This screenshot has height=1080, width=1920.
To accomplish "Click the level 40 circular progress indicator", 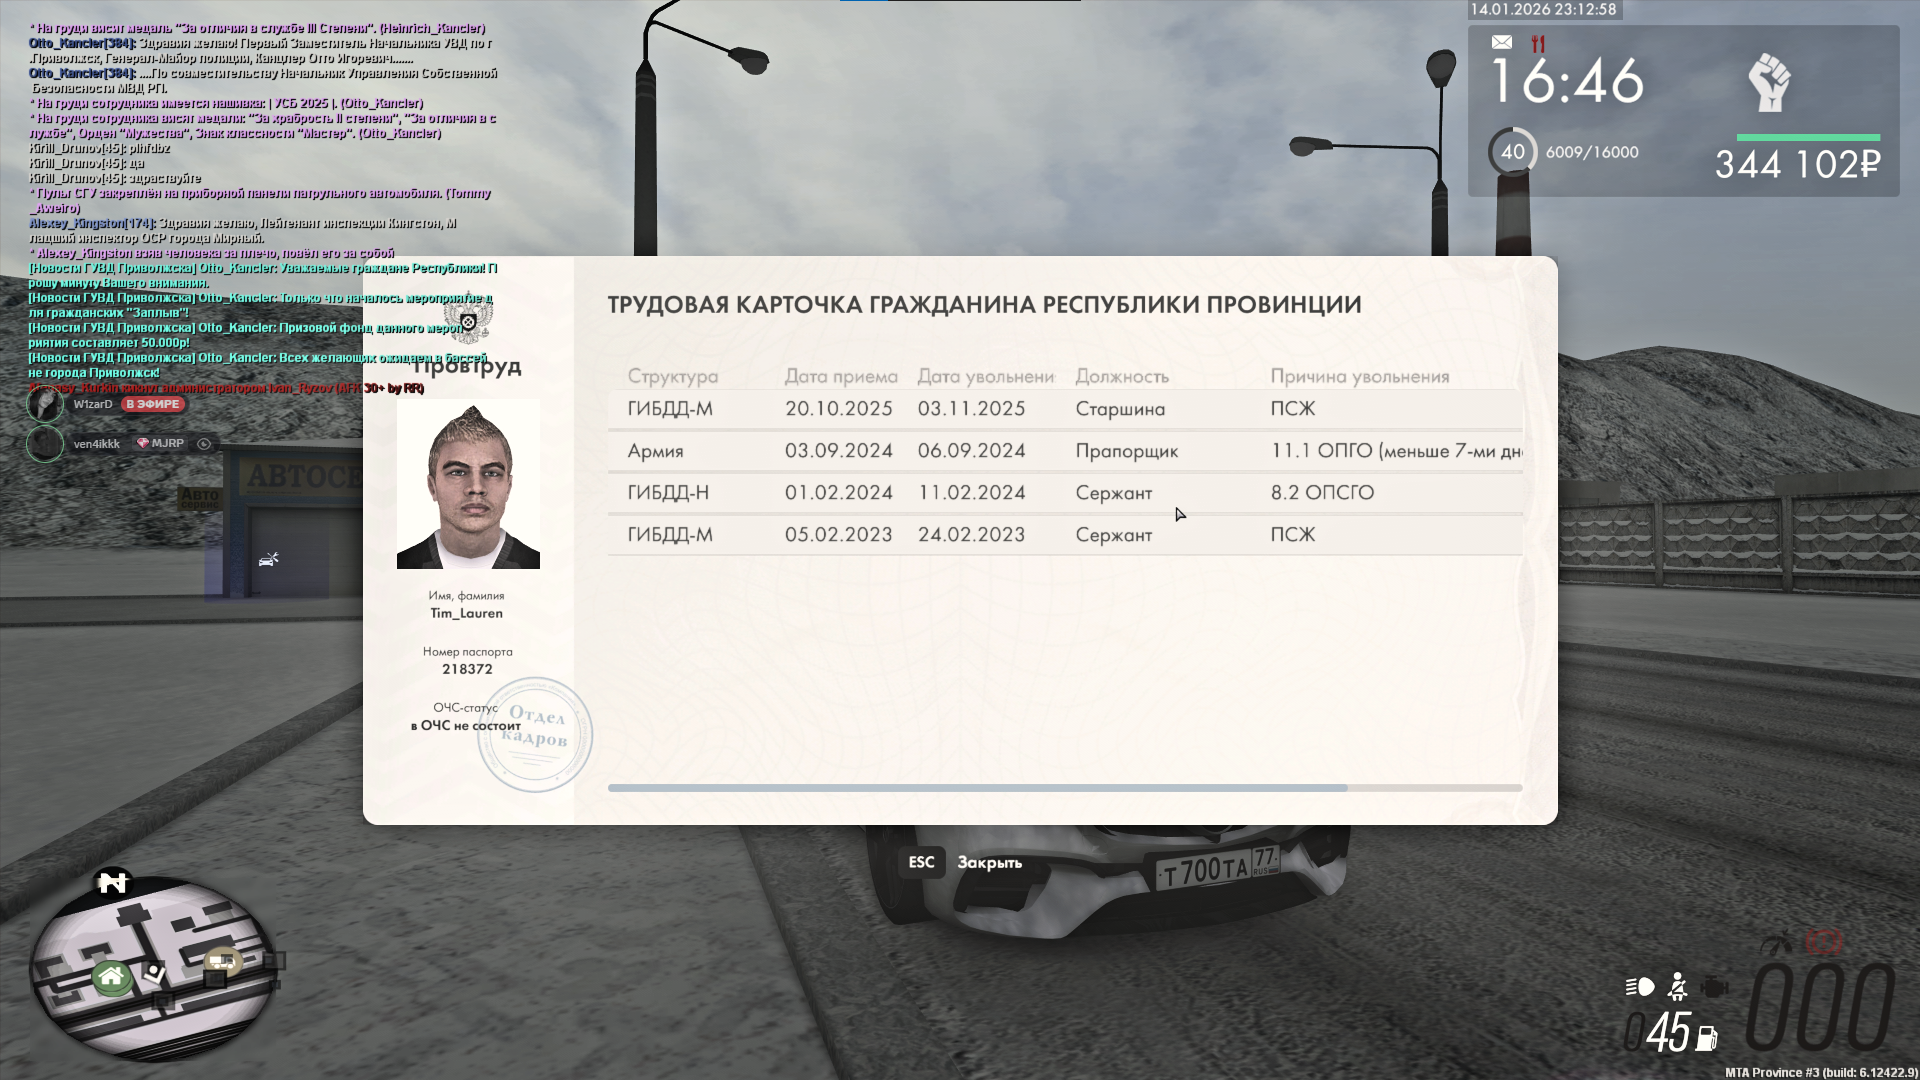I will 1512,152.
